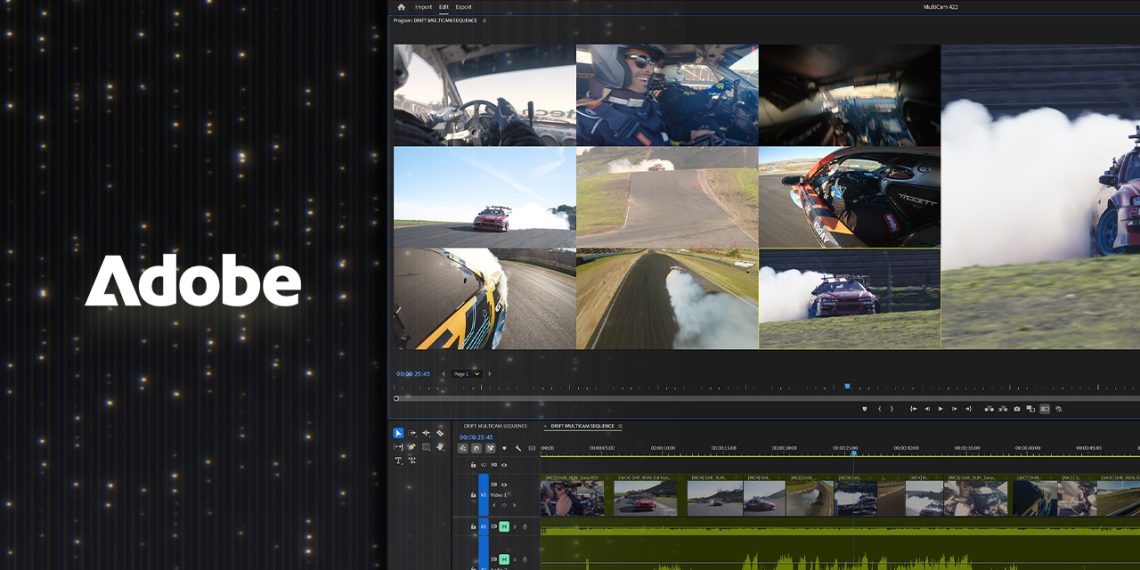Open the Export tab
The image size is (1140, 570).
[463, 7]
